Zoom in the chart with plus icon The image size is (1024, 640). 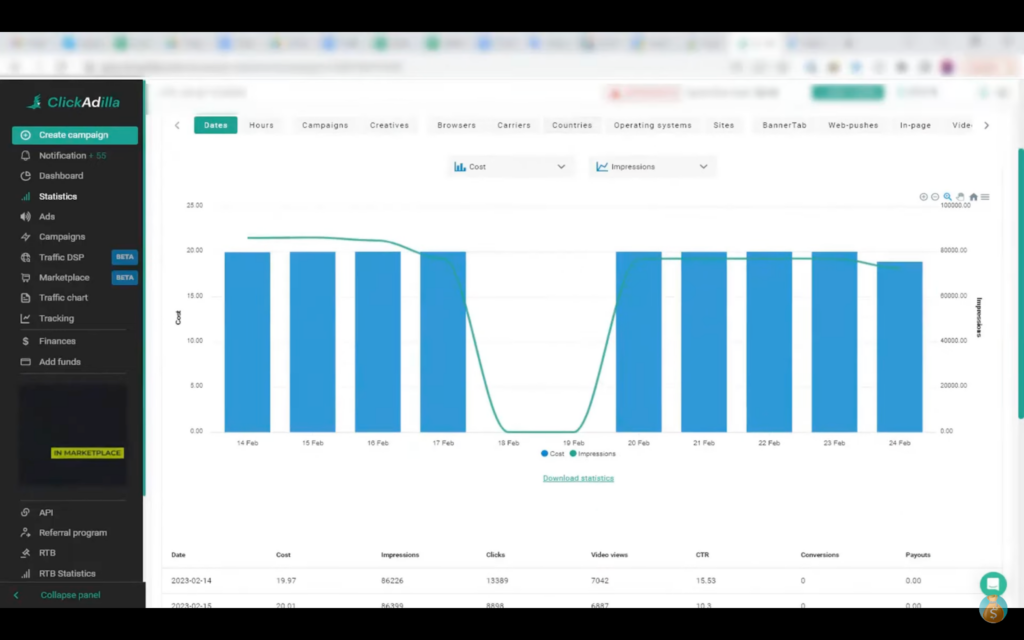pyautogui.click(x=923, y=197)
